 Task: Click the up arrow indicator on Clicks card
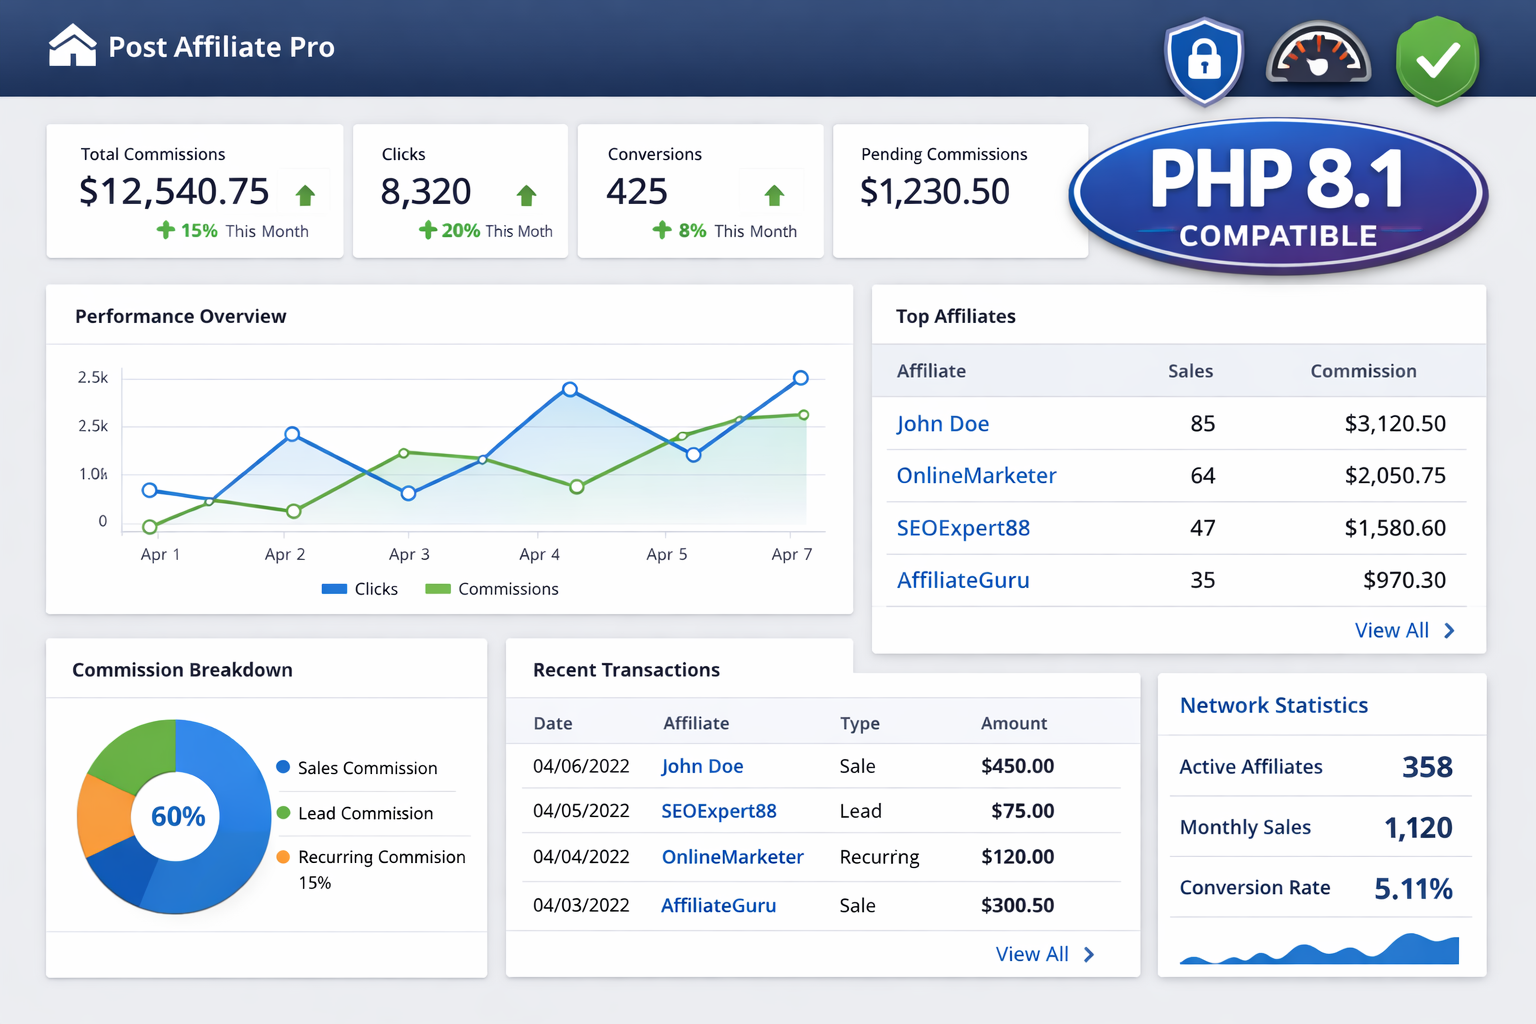pyautogui.click(x=526, y=195)
